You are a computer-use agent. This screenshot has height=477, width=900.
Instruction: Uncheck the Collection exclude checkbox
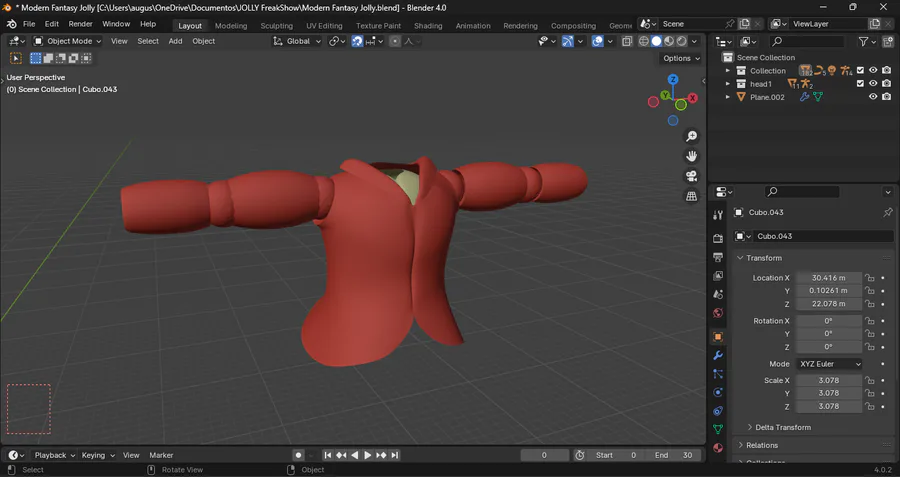[x=860, y=71]
